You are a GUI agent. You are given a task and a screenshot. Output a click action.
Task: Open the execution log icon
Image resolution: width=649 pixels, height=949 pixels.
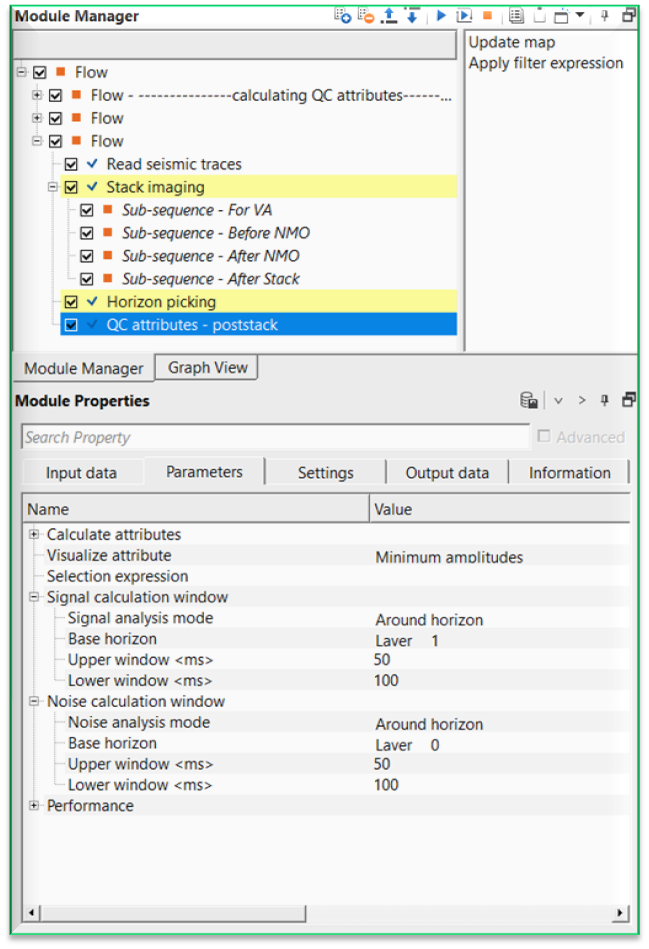click(517, 15)
